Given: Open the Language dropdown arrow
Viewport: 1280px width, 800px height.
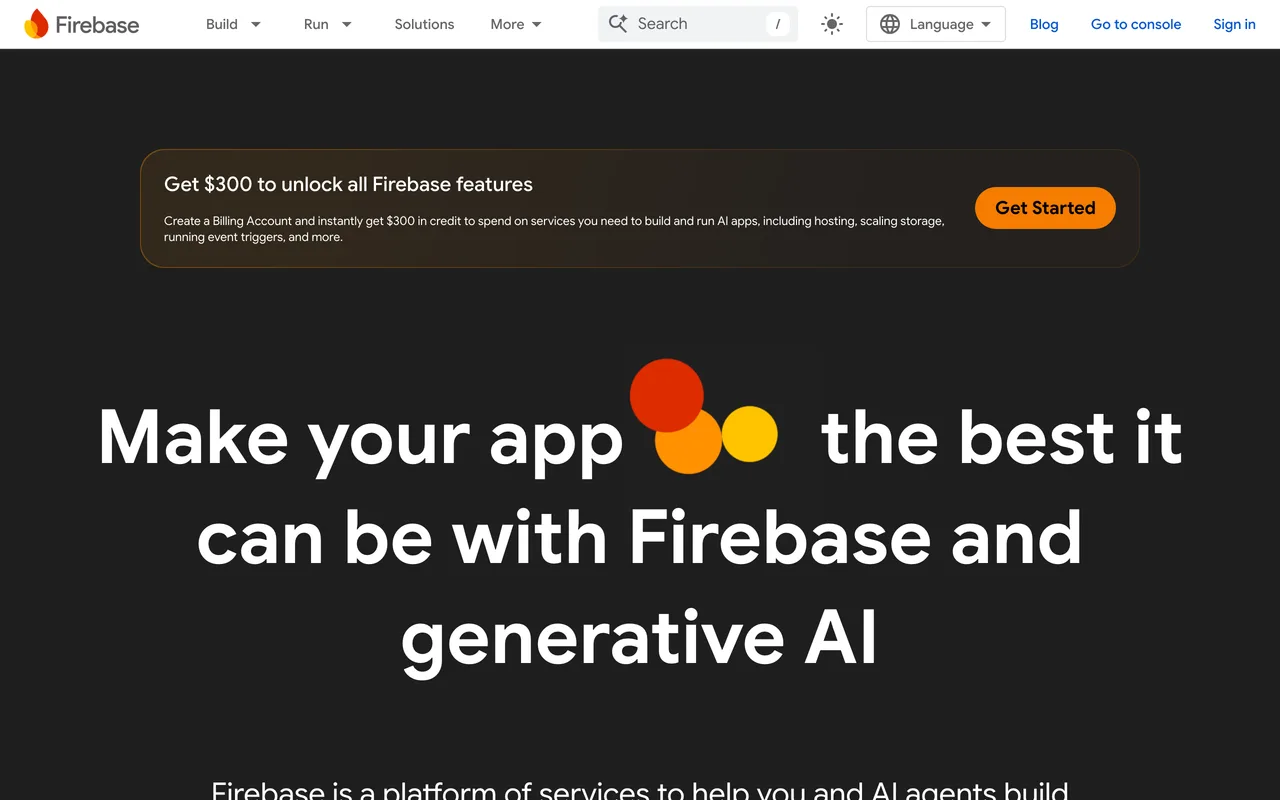Looking at the screenshot, I should click(986, 24).
